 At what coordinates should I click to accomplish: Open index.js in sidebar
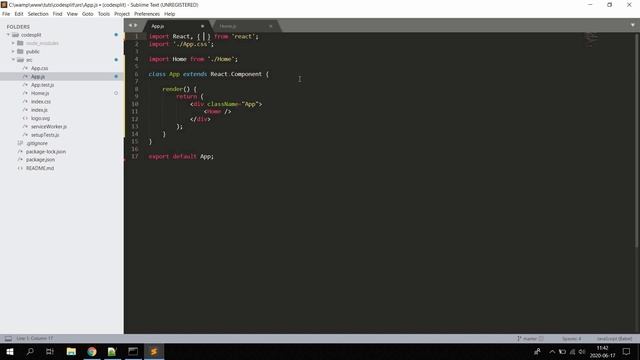39,110
